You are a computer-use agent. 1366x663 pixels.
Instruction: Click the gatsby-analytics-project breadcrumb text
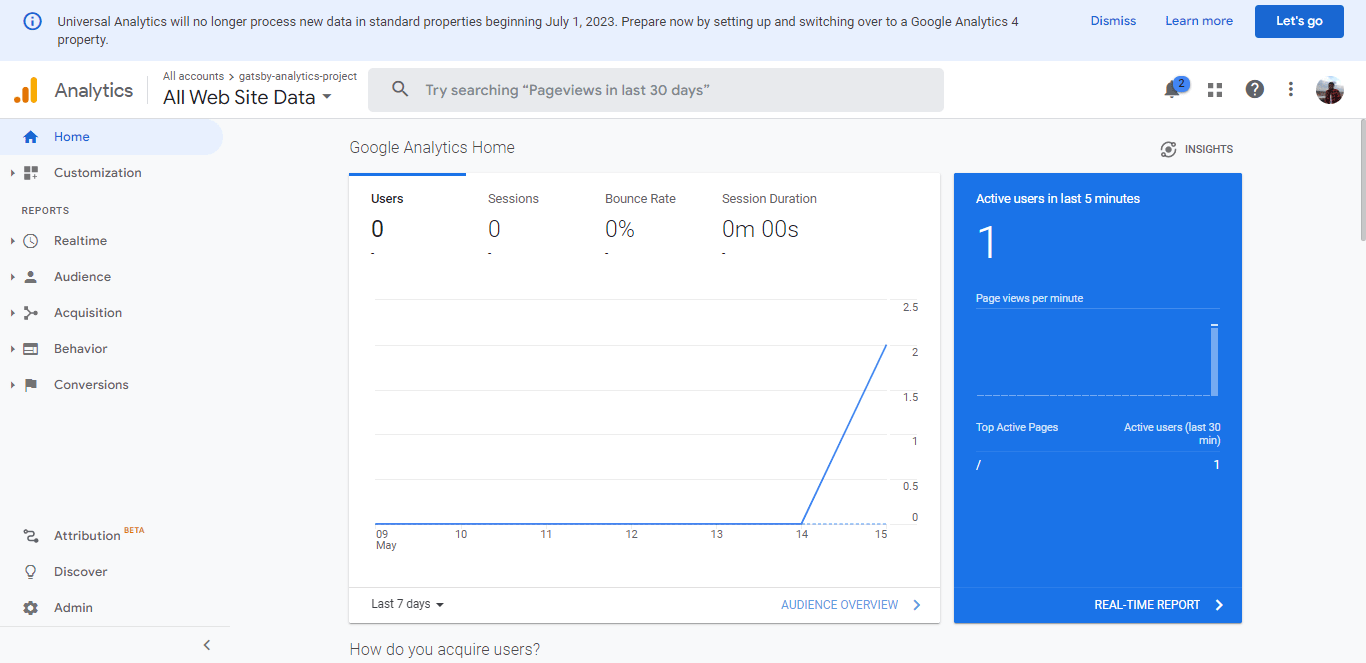pos(298,76)
